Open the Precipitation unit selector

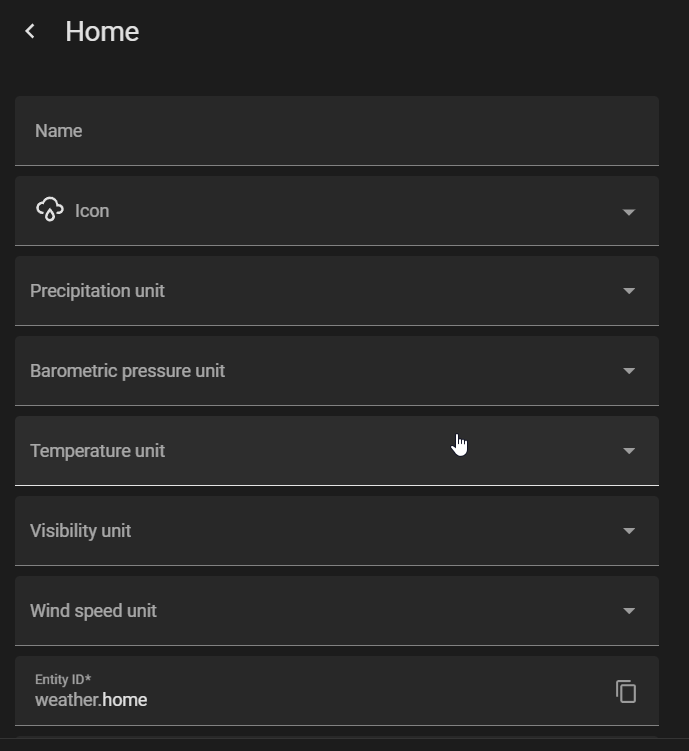point(337,291)
